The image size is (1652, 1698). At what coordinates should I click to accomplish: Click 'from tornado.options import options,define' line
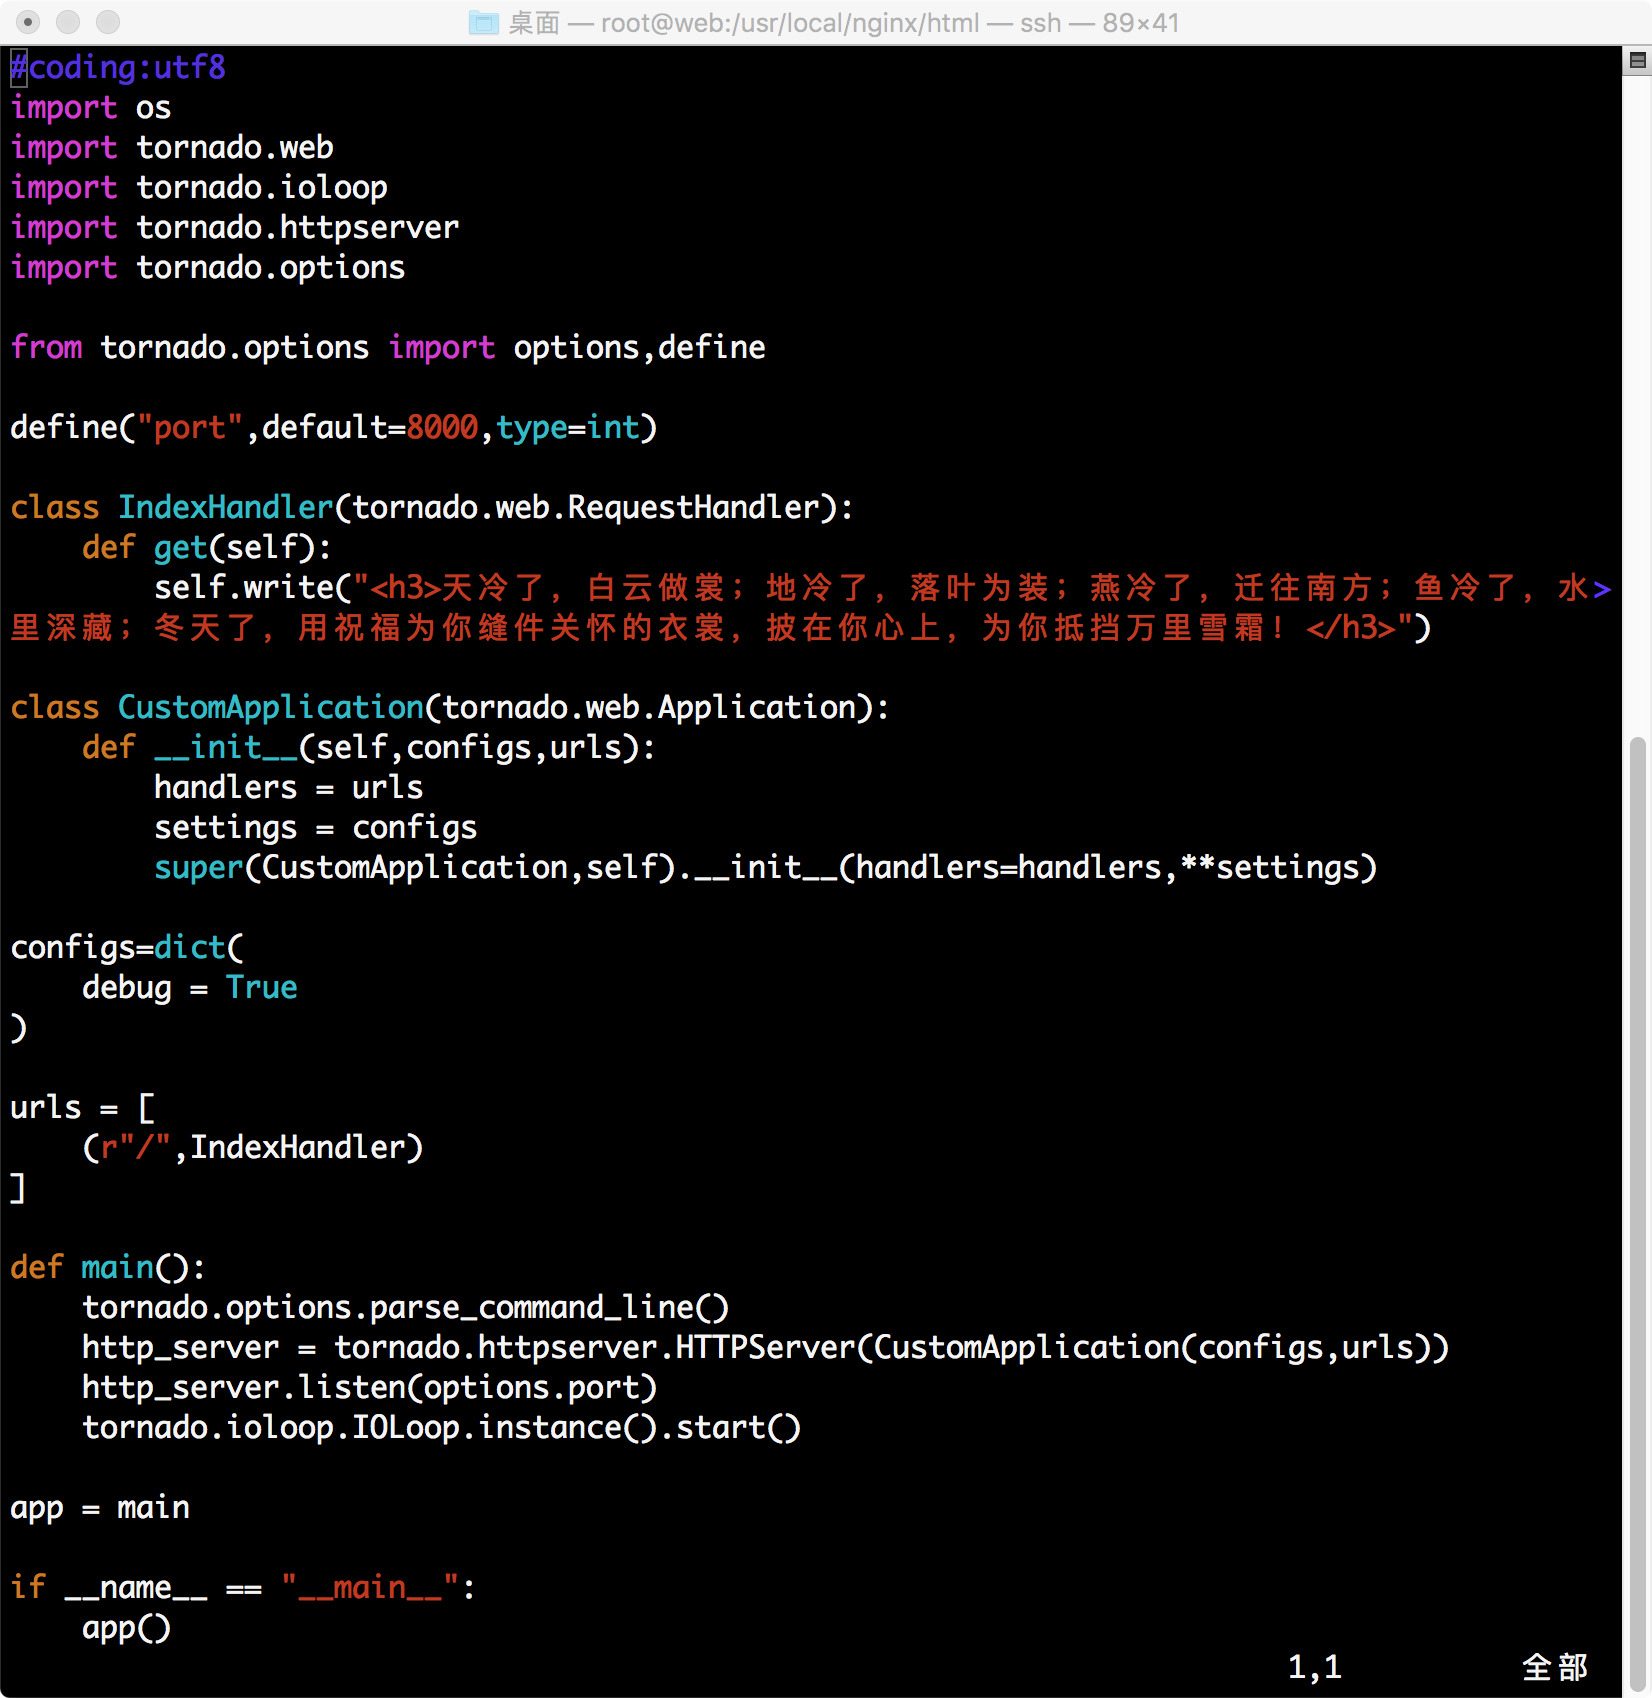pyautogui.click(x=388, y=347)
